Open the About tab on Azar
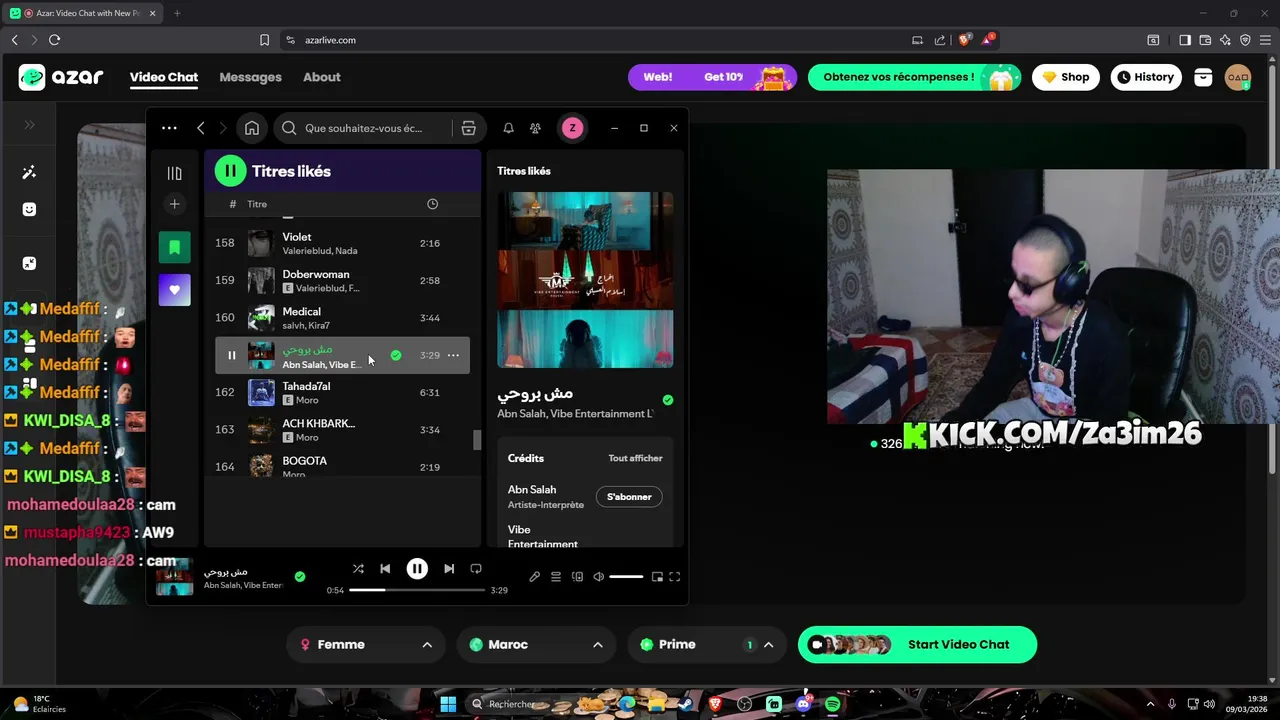The height and width of the screenshot is (720, 1280). tap(322, 77)
